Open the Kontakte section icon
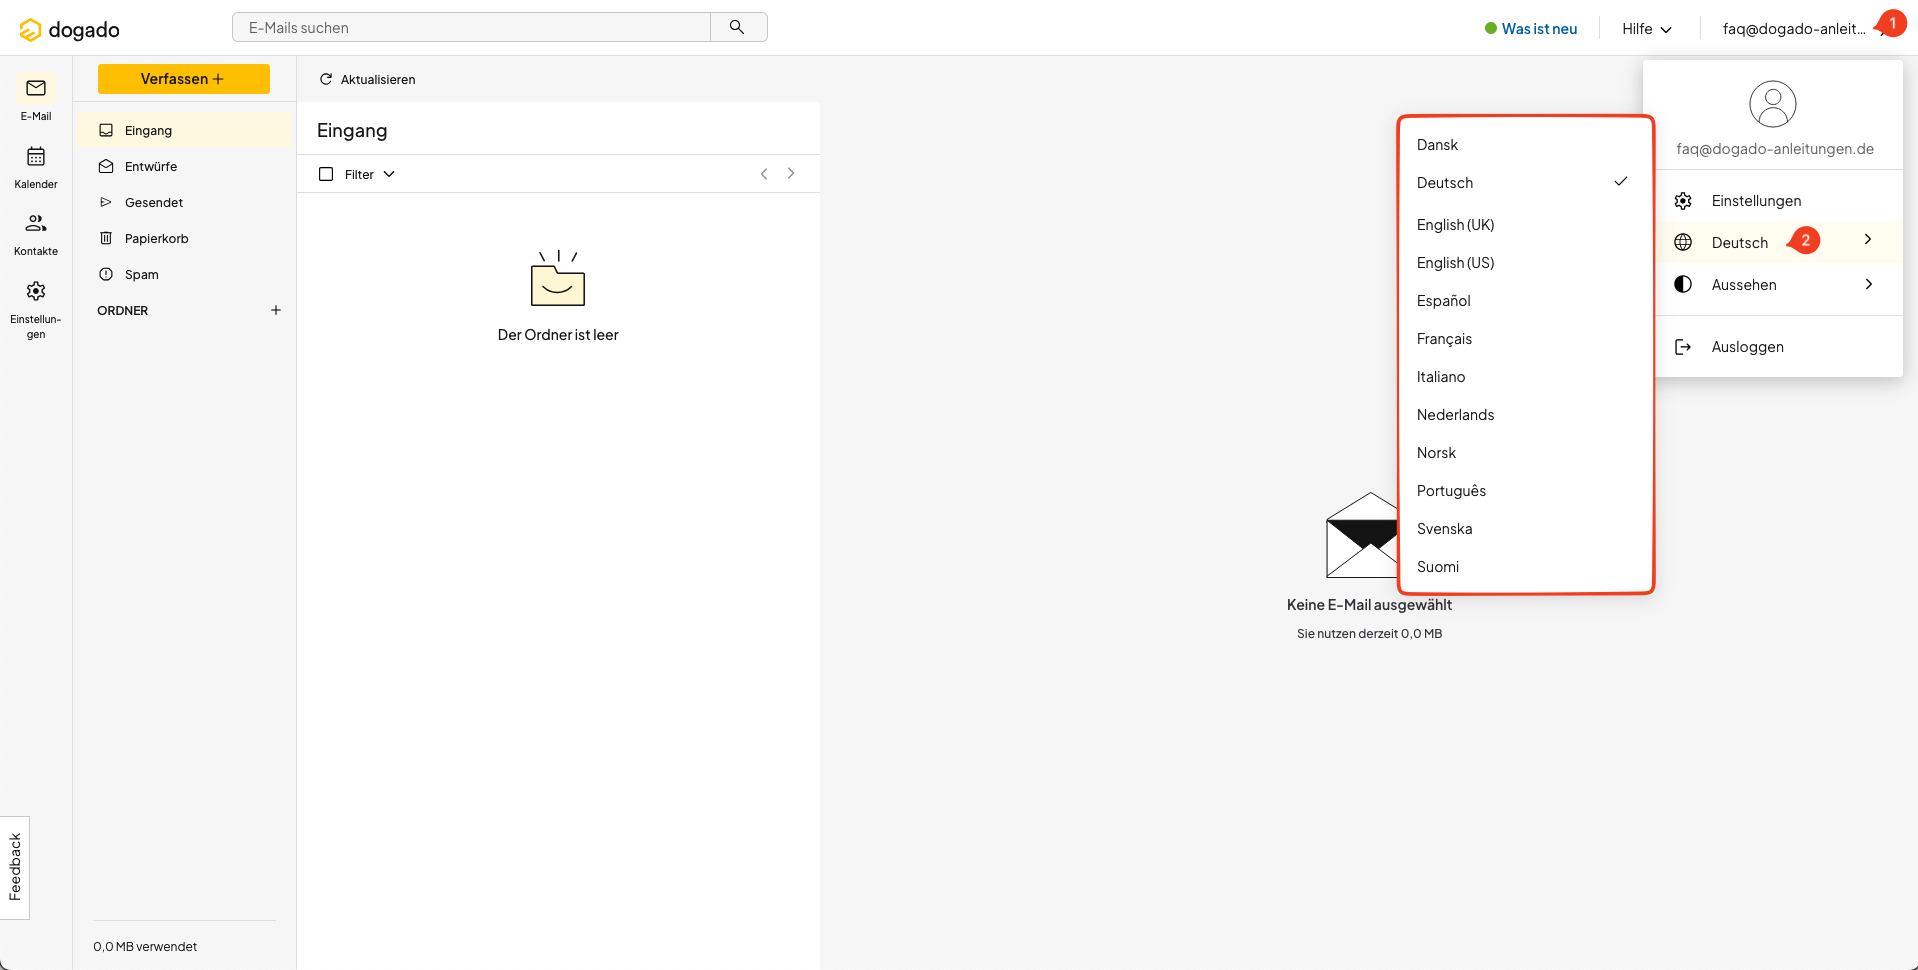The width and height of the screenshot is (1918, 970). [x=36, y=223]
